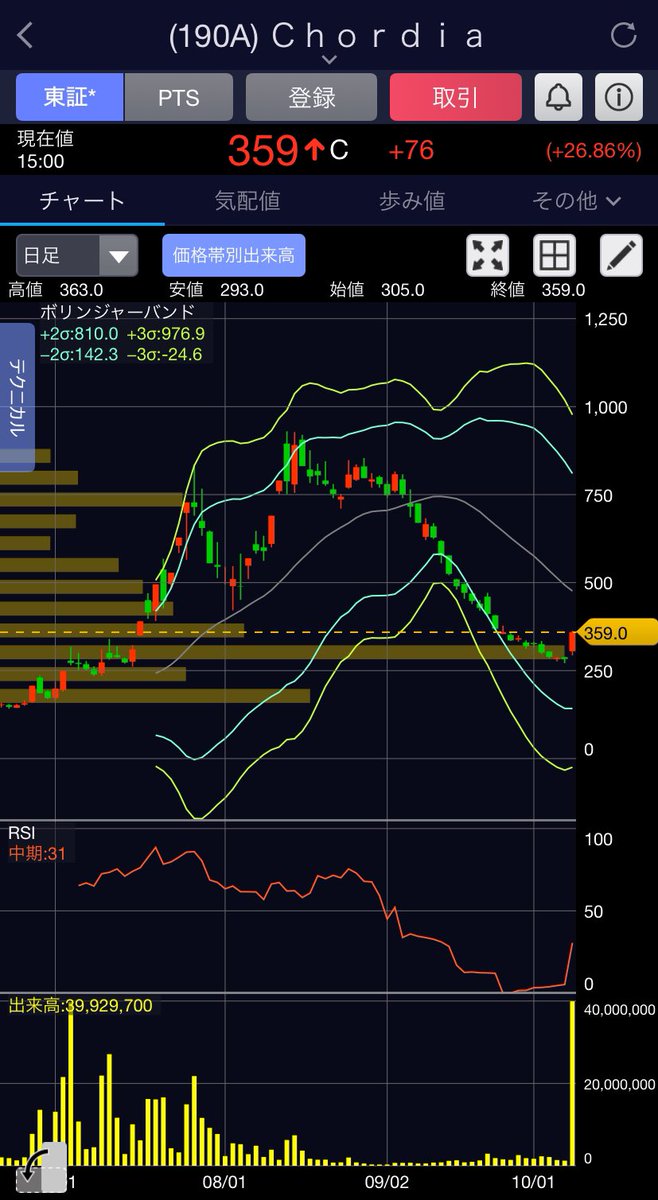Switch to the PTS market
The height and width of the screenshot is (1200, 658).
point(178,97)
